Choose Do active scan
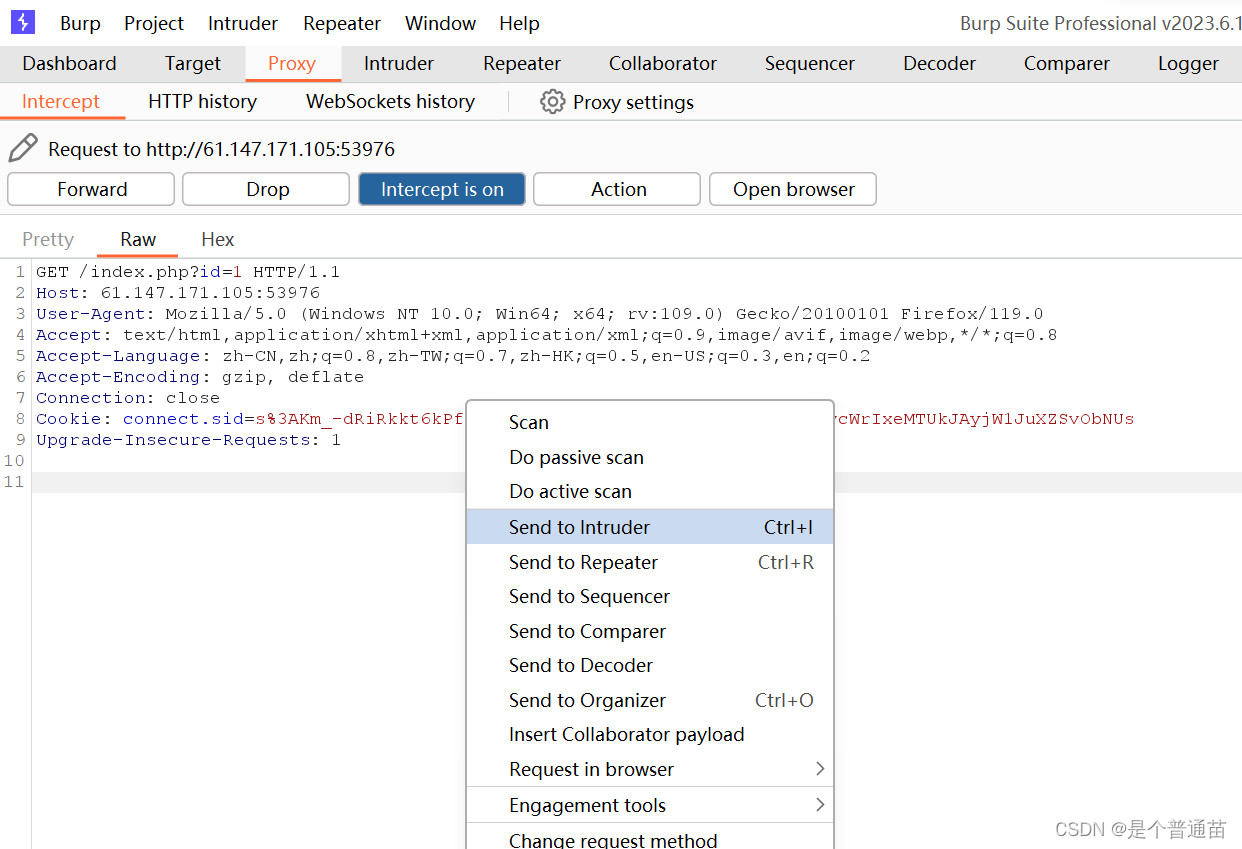The width and height of the screenshot is (1242, 849). tap(650, 491)
